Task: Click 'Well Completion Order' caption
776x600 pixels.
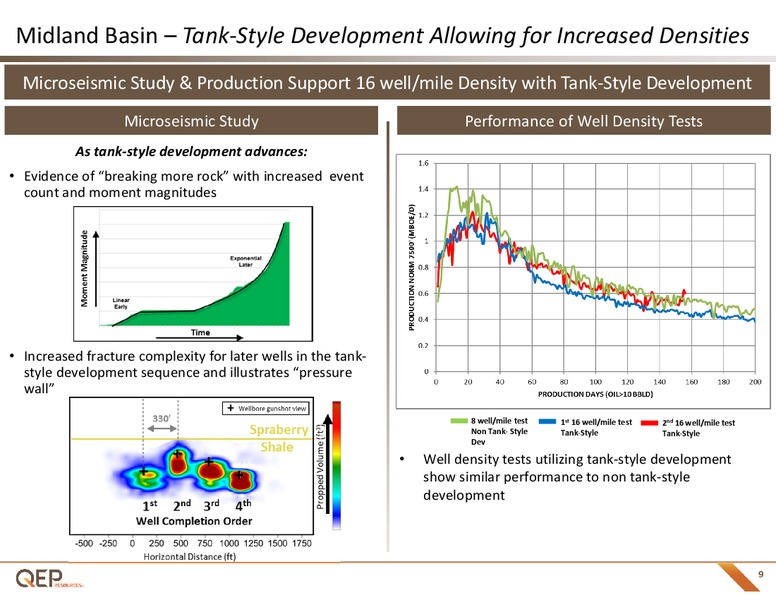Action: pos(194,521)
